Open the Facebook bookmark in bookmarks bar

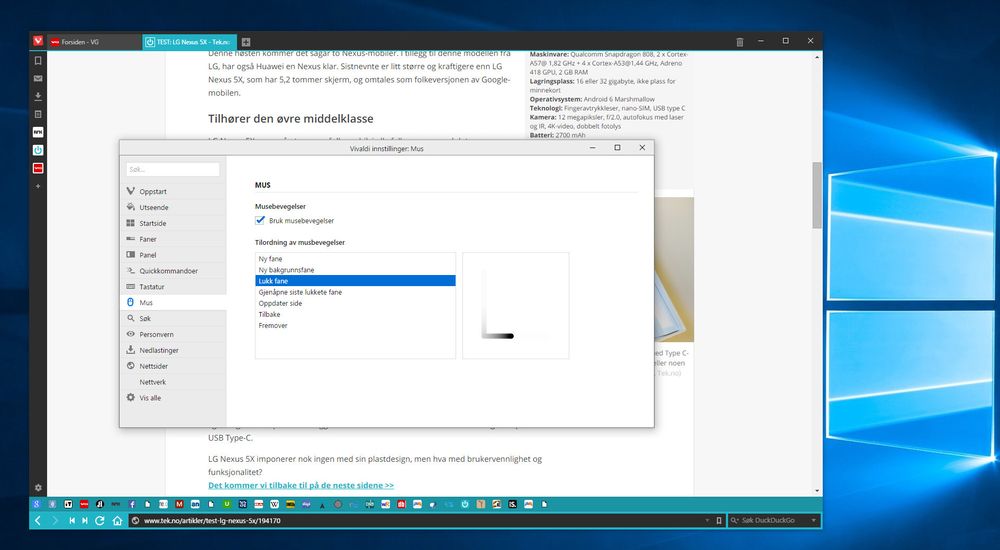click(x=132, y=504)
